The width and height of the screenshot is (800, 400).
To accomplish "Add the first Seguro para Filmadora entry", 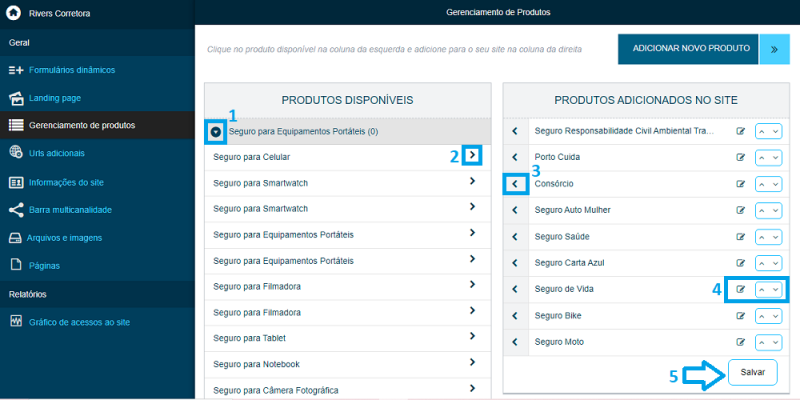I will point(472,284).
